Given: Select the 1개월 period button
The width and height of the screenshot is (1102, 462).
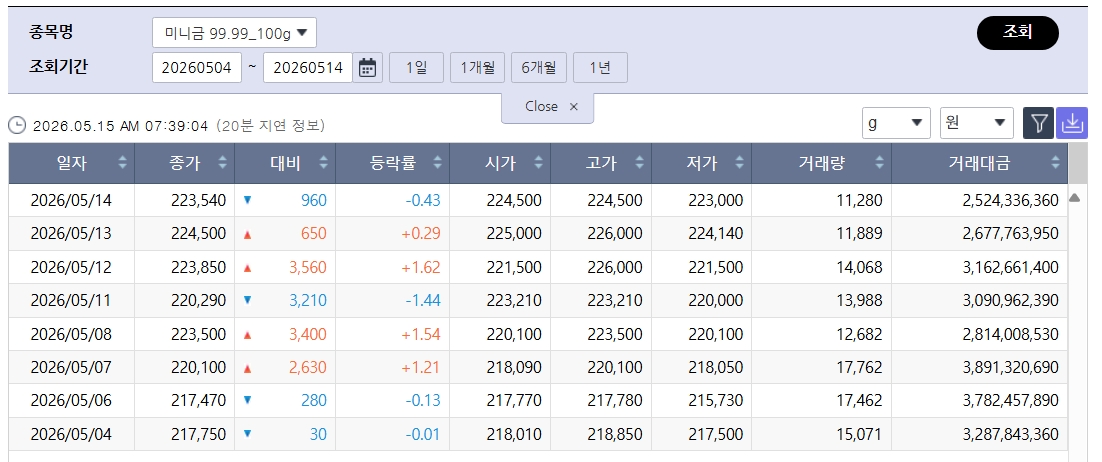Looking at the screenshot, I should pos(478,68).
